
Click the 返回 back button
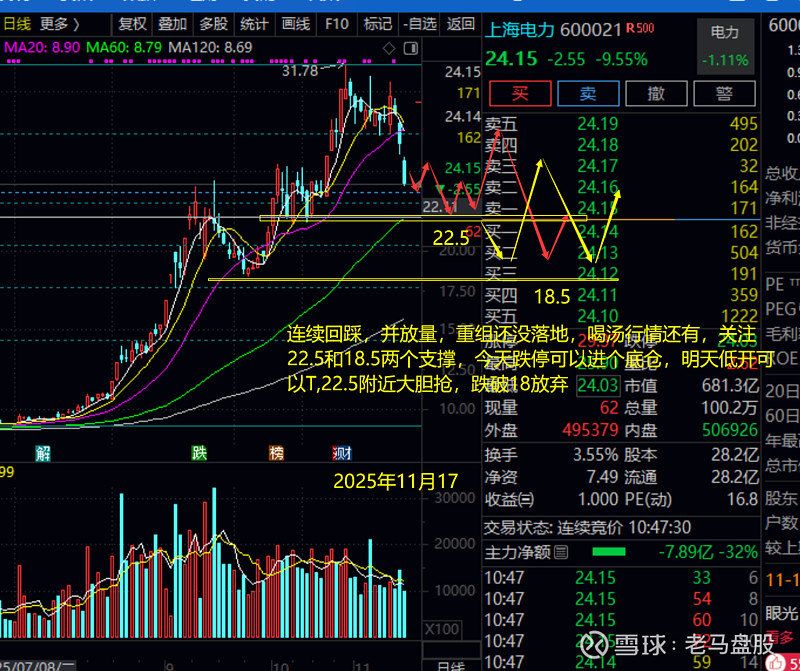[461, 24]
